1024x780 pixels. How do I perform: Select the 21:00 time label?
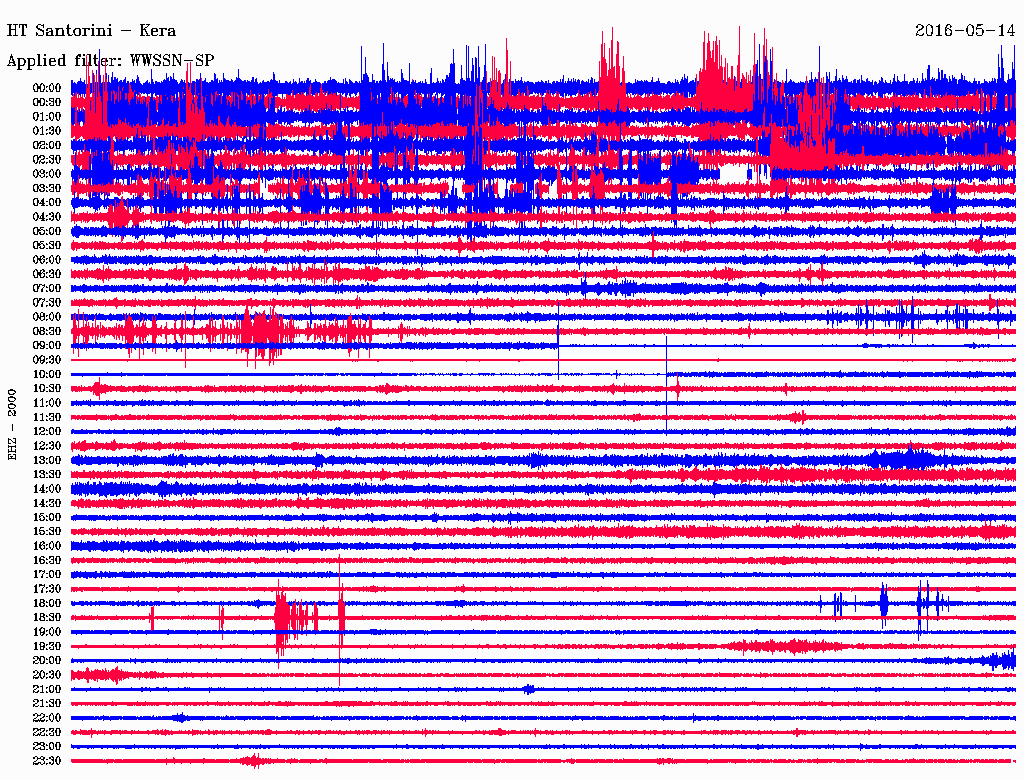click(47, 689)
